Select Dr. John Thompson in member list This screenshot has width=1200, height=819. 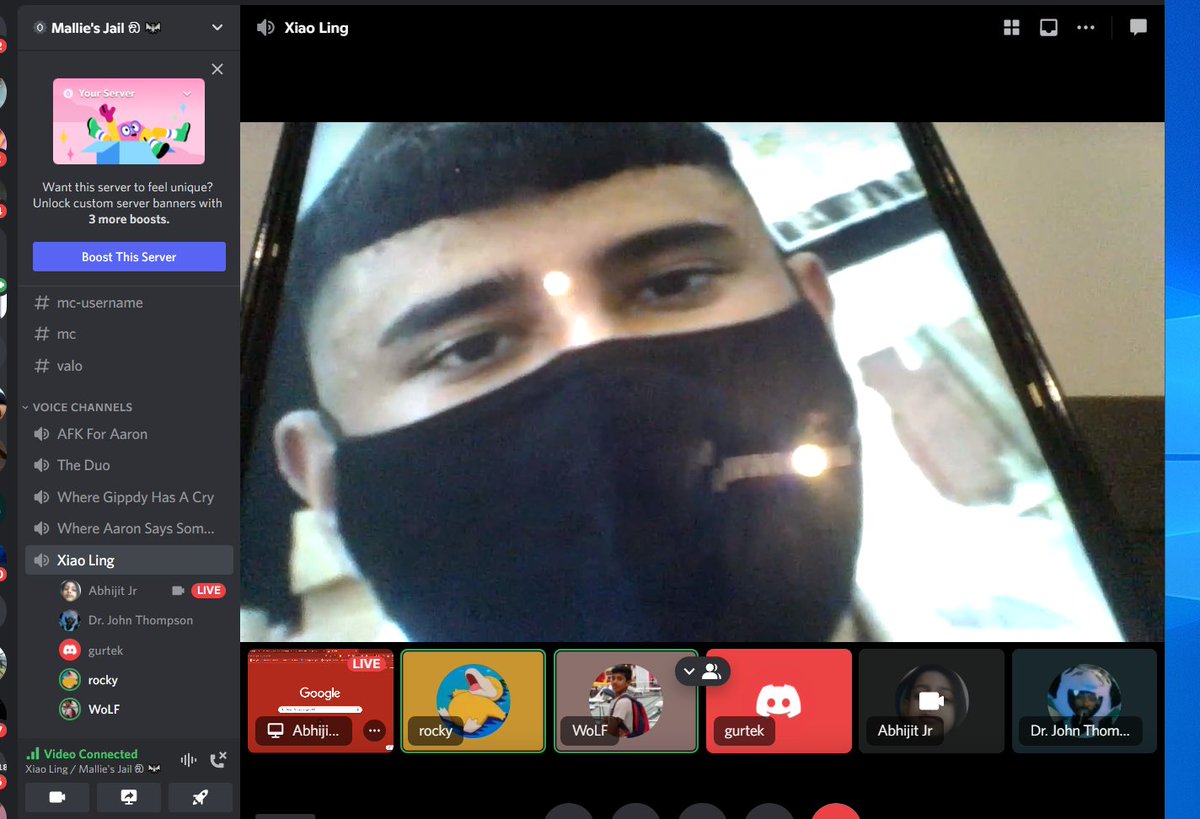pos(141,620)
